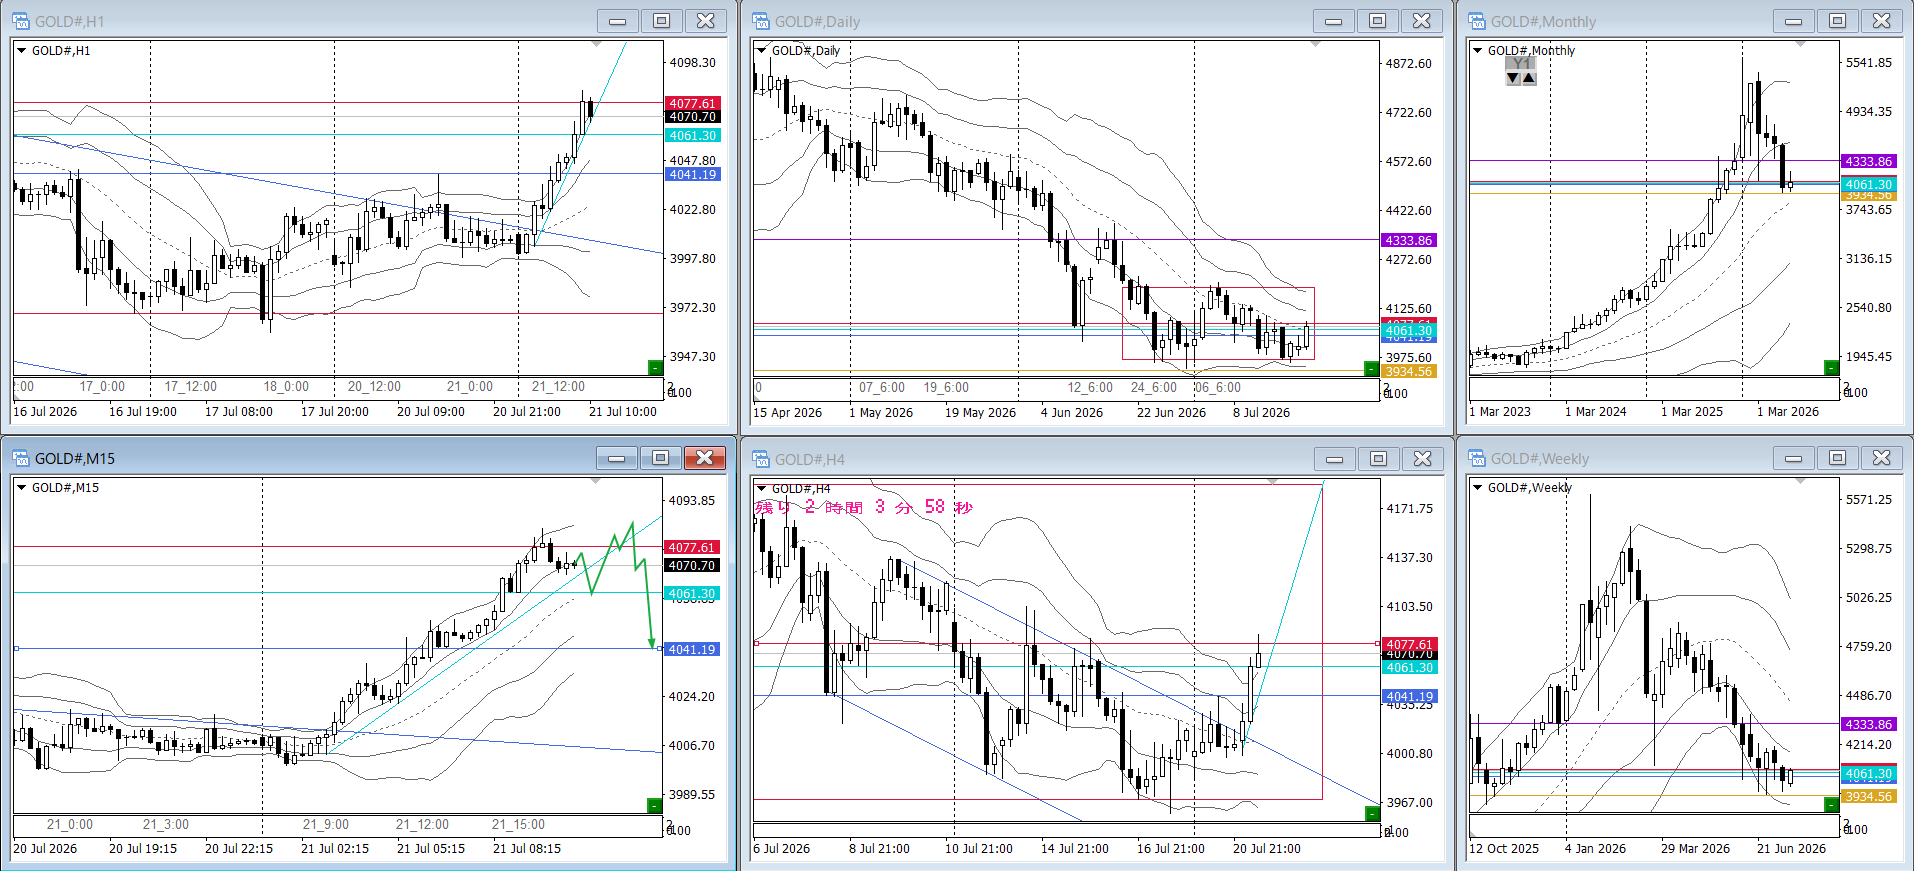Screen dimensions: 1914x871
Task: Click the green minus square in Daily chart
Action: pyautogui.click(x=1371, y=369)
